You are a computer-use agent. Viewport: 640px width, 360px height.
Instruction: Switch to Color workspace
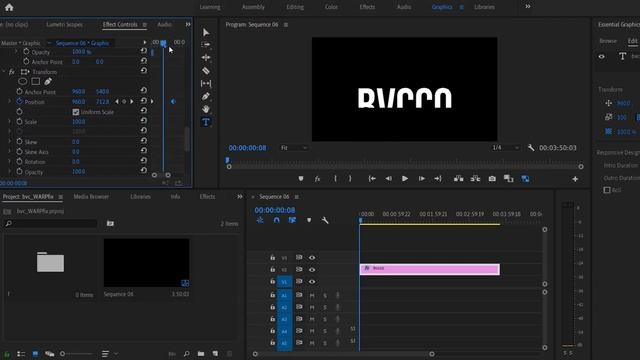click(331, 7)
